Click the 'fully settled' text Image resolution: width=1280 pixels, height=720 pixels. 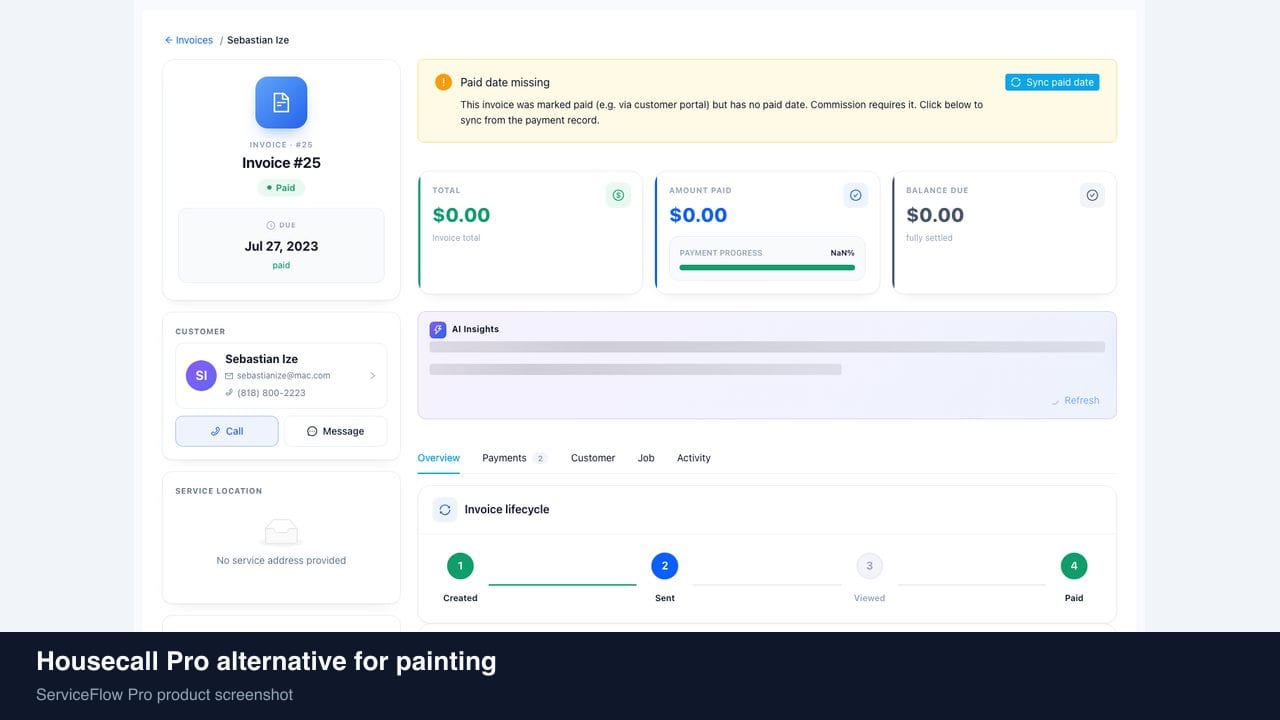(929, 238)
